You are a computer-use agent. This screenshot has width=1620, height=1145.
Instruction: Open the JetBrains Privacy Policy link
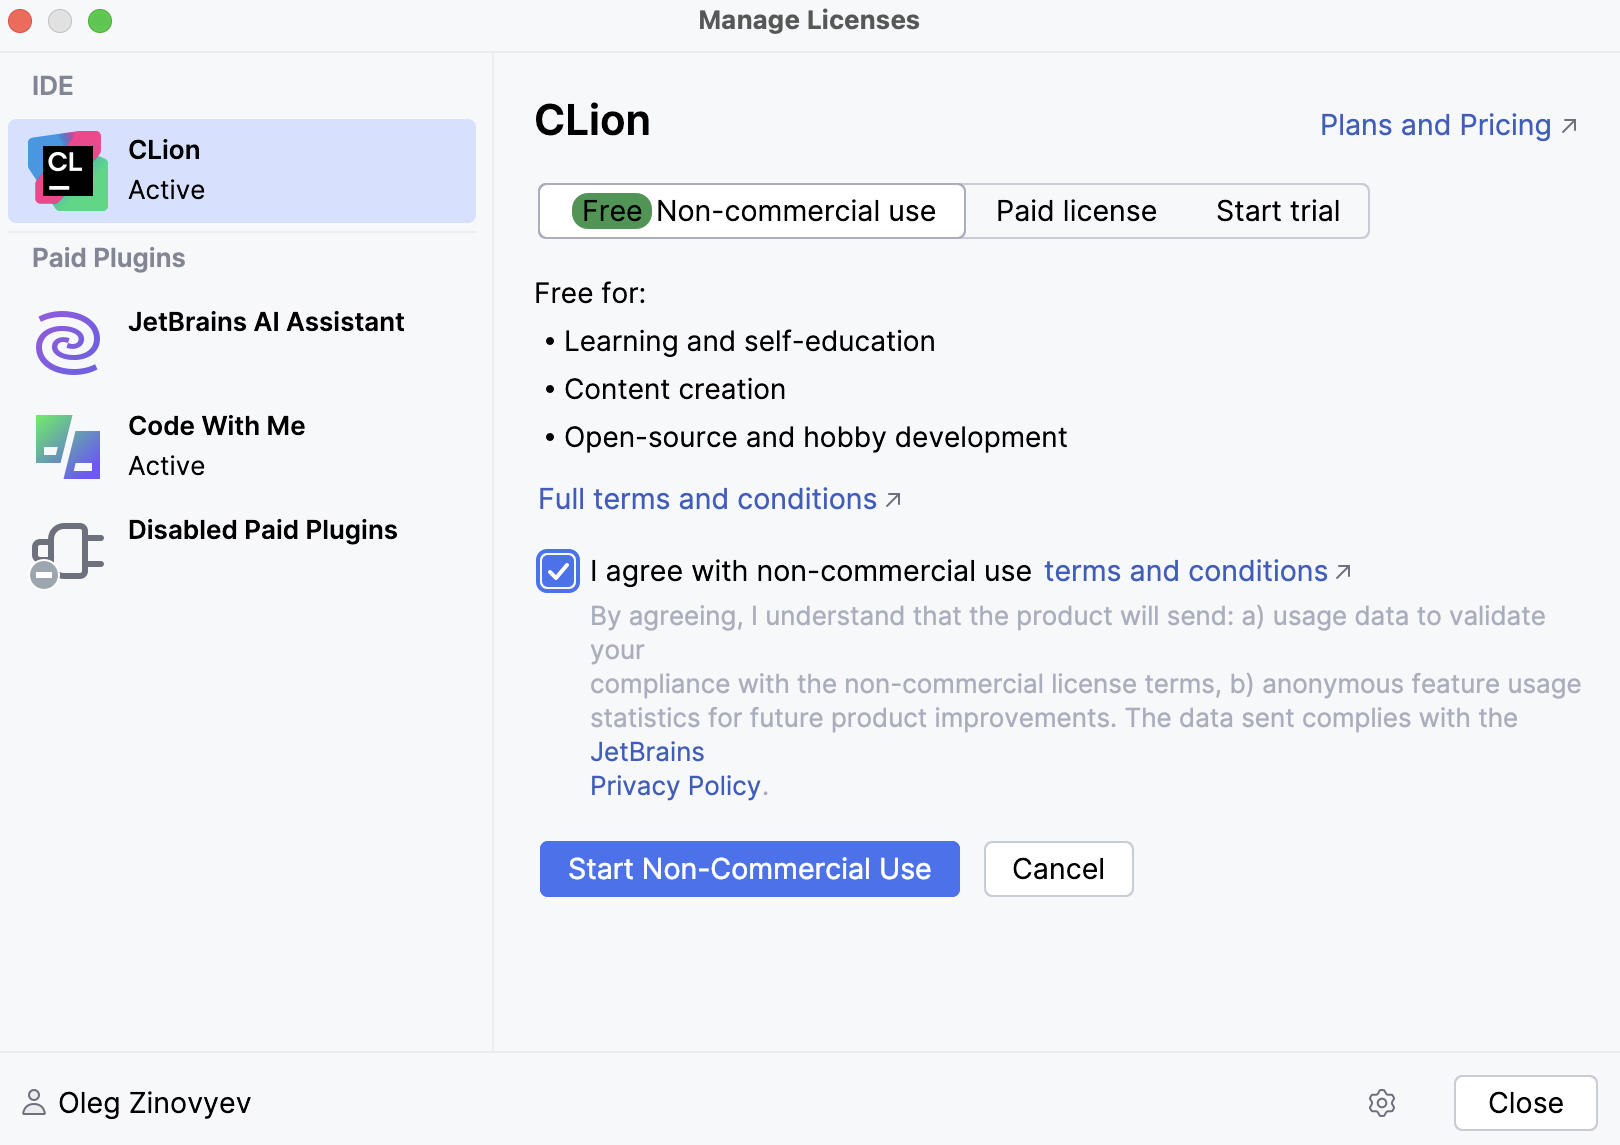[x=675, y=785]
